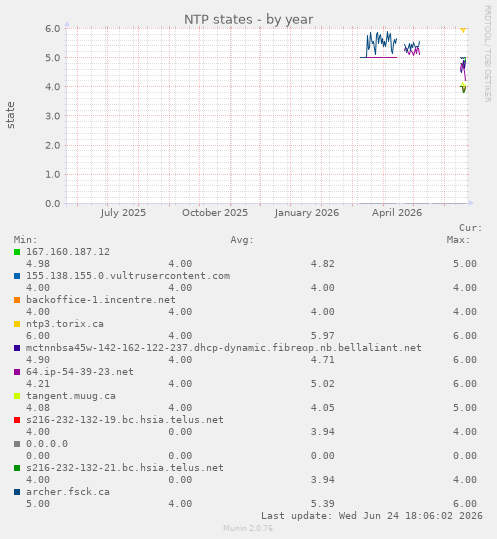Viewport: 497px width, 539px height.
Task: Select the legend label s216-232-132-21.bc.hsia.telus.net
Action: [x=125, y=468]
